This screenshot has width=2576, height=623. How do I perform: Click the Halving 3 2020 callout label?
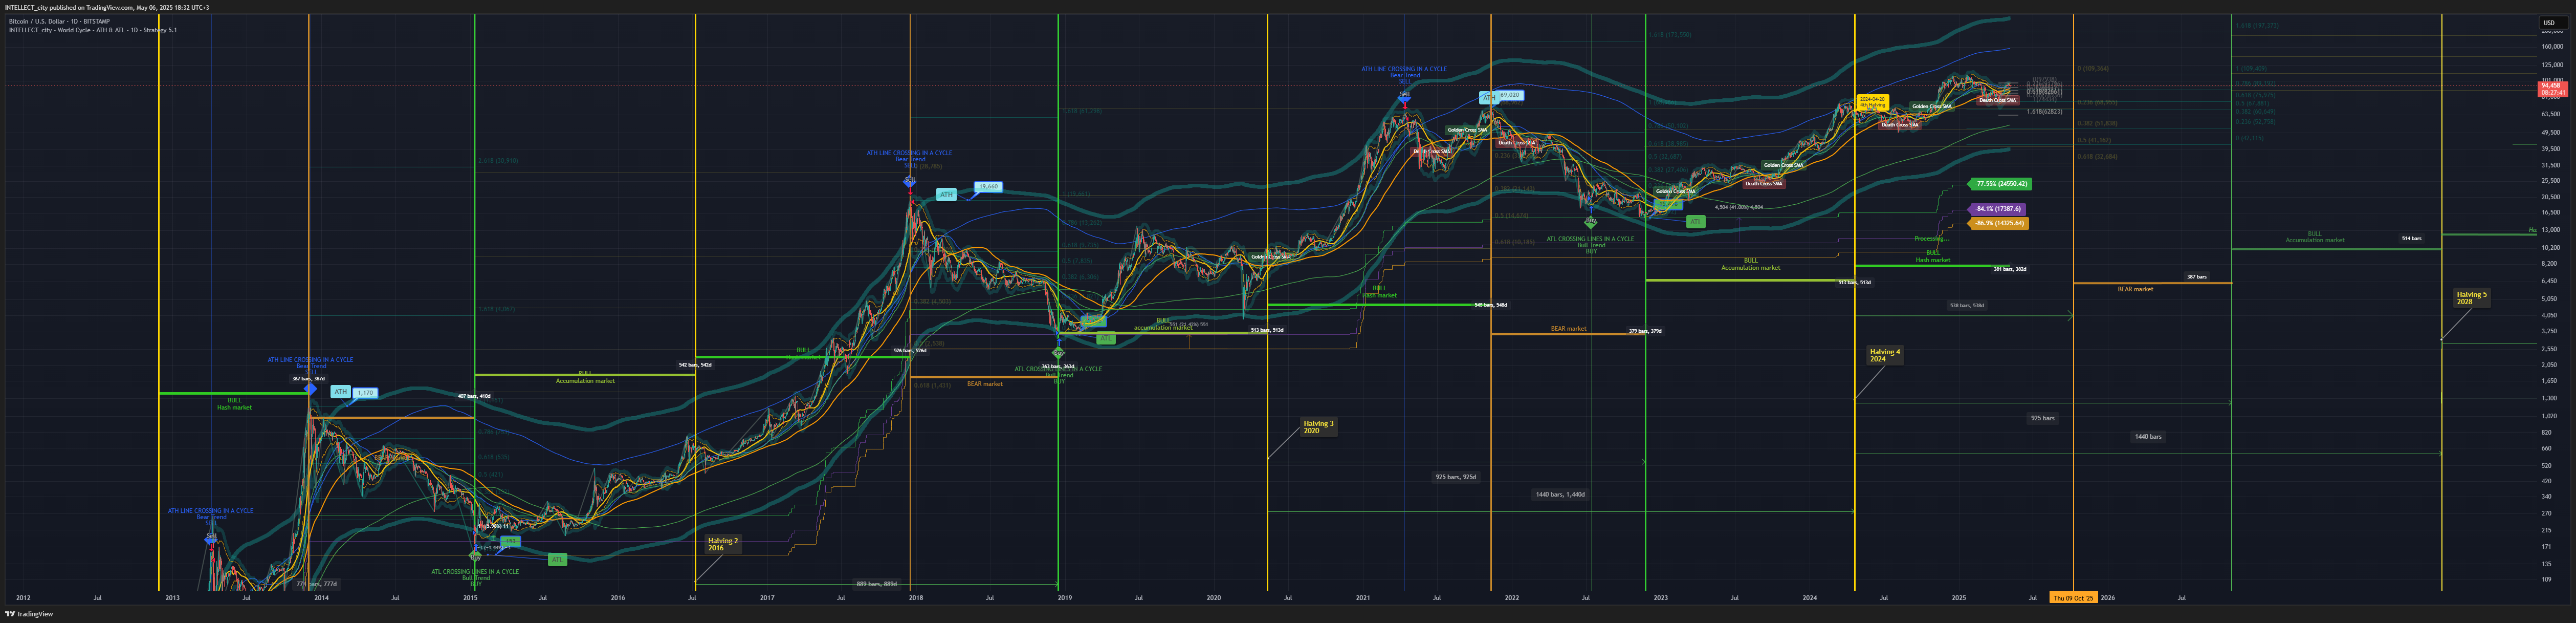(1318, 427)
